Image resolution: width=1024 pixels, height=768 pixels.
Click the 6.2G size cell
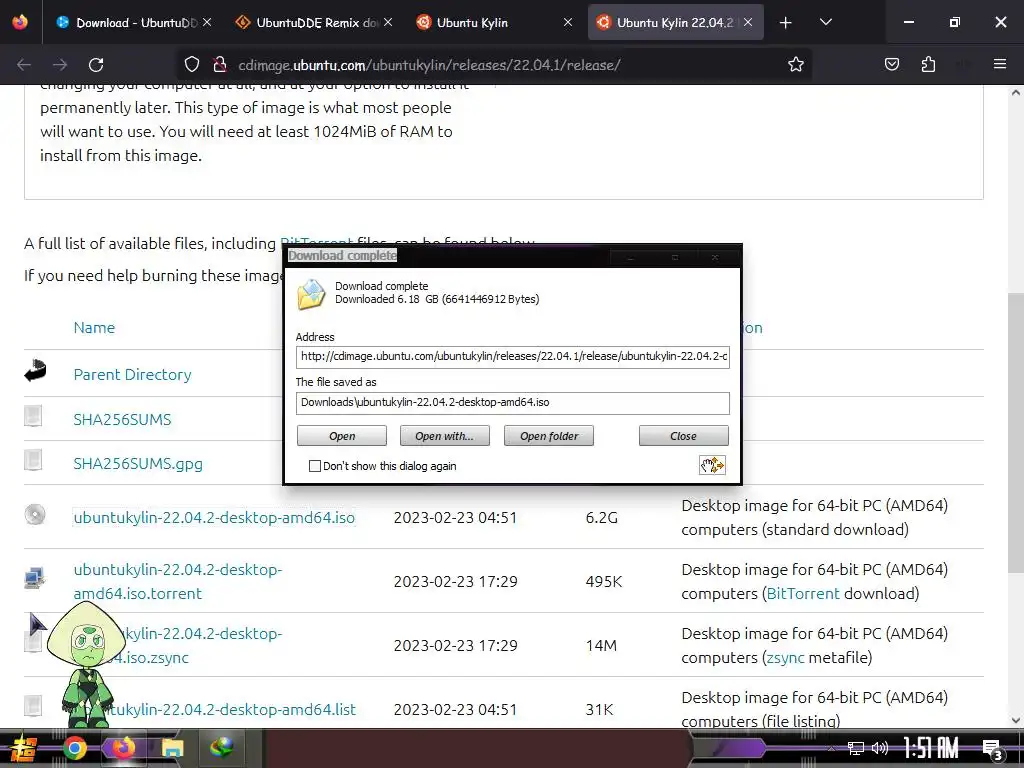click(601, 518)
